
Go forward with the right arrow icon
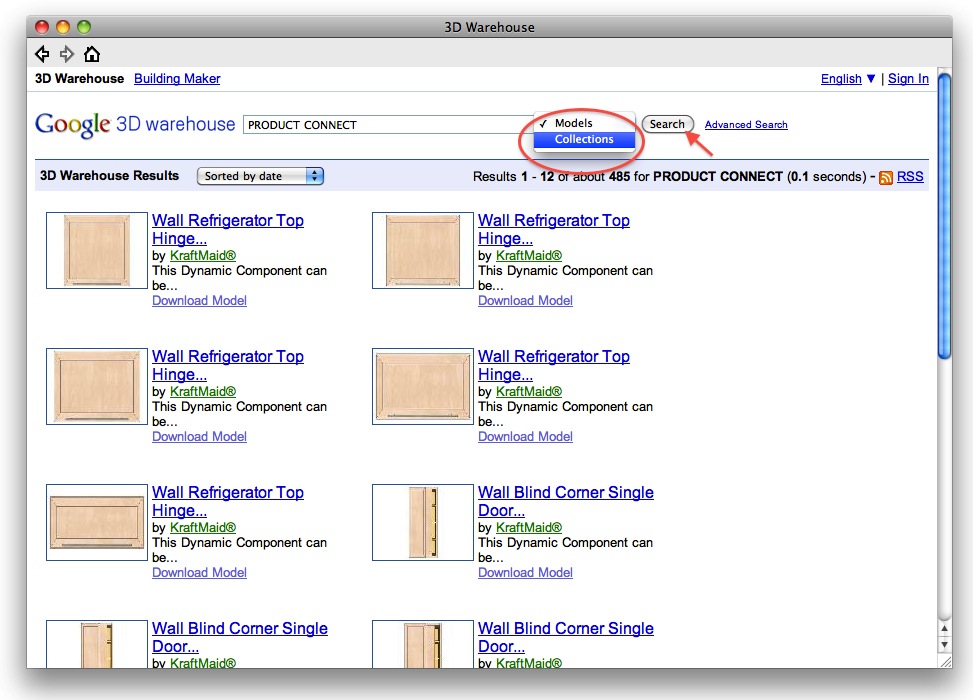(67, 54)
